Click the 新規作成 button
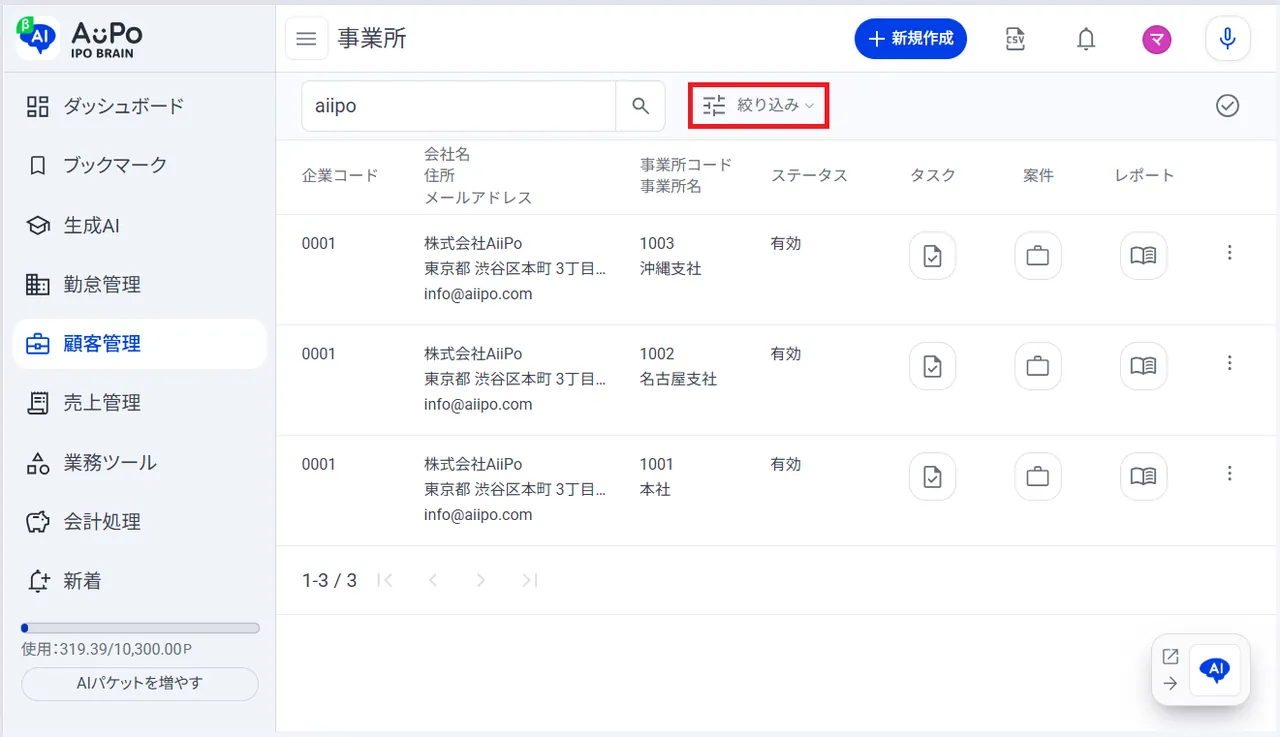 pyautogui.click(x=910, y=39)
